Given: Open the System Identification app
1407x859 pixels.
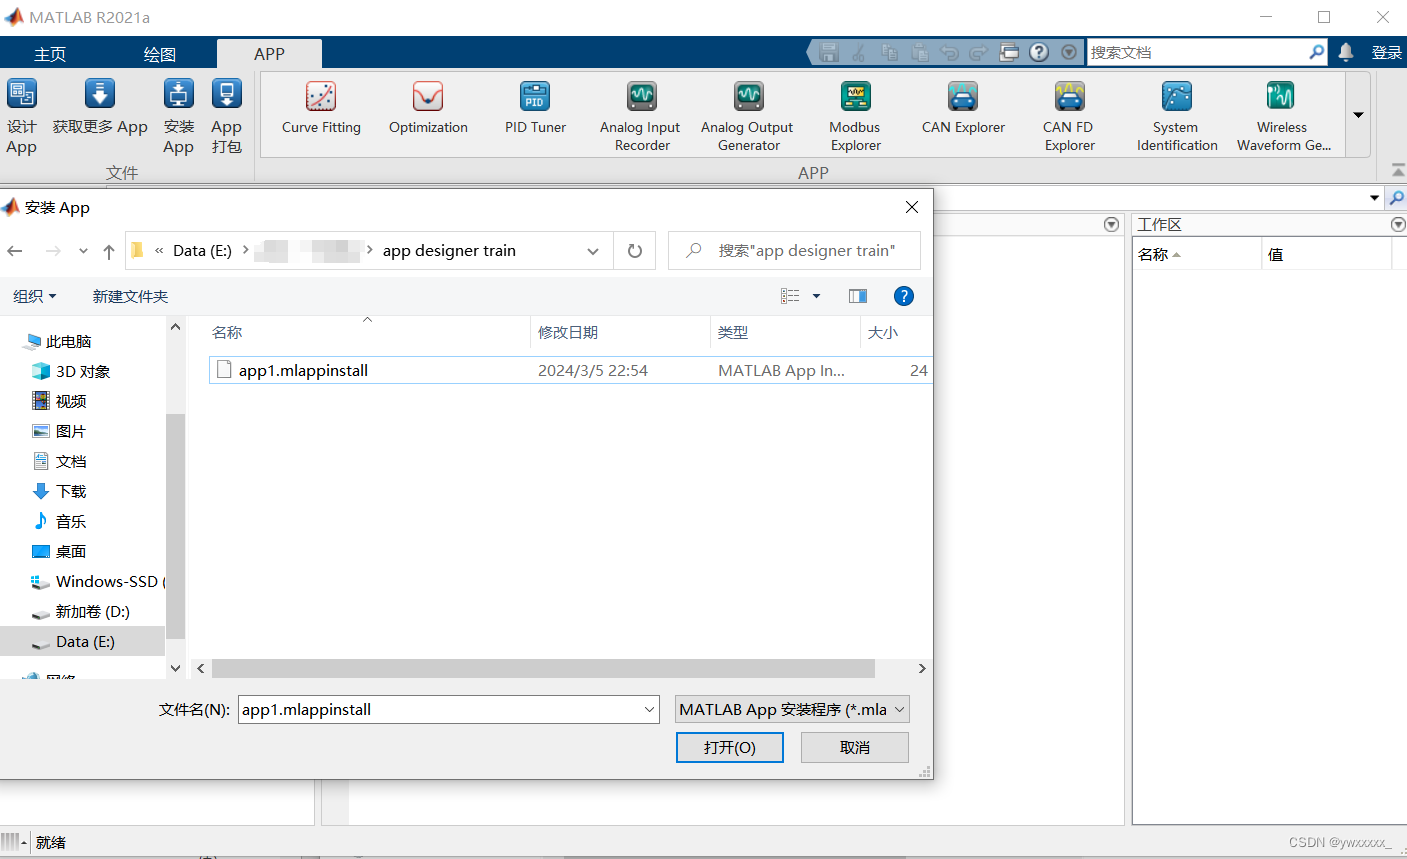Looking at the screenshot, I should coord(1177,117).
